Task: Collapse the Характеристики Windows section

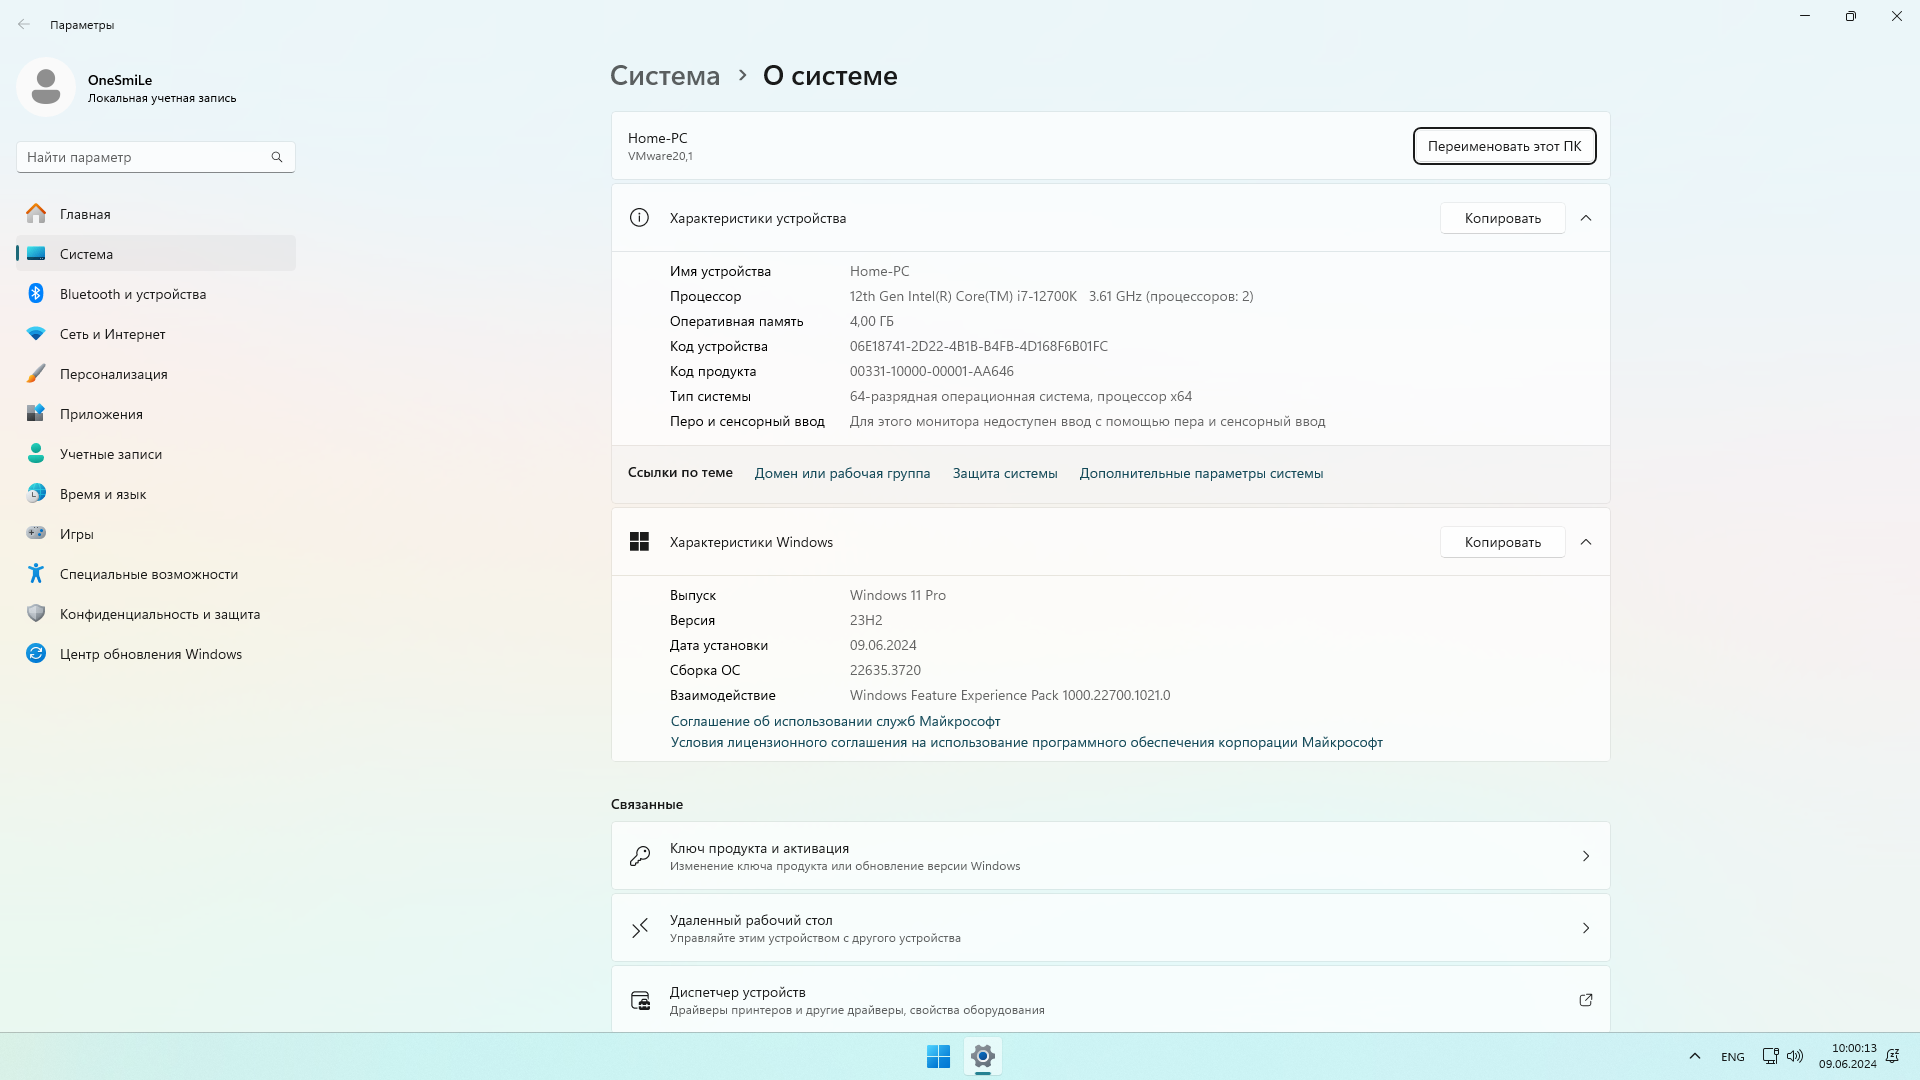Action: (x=1586, y=541)
